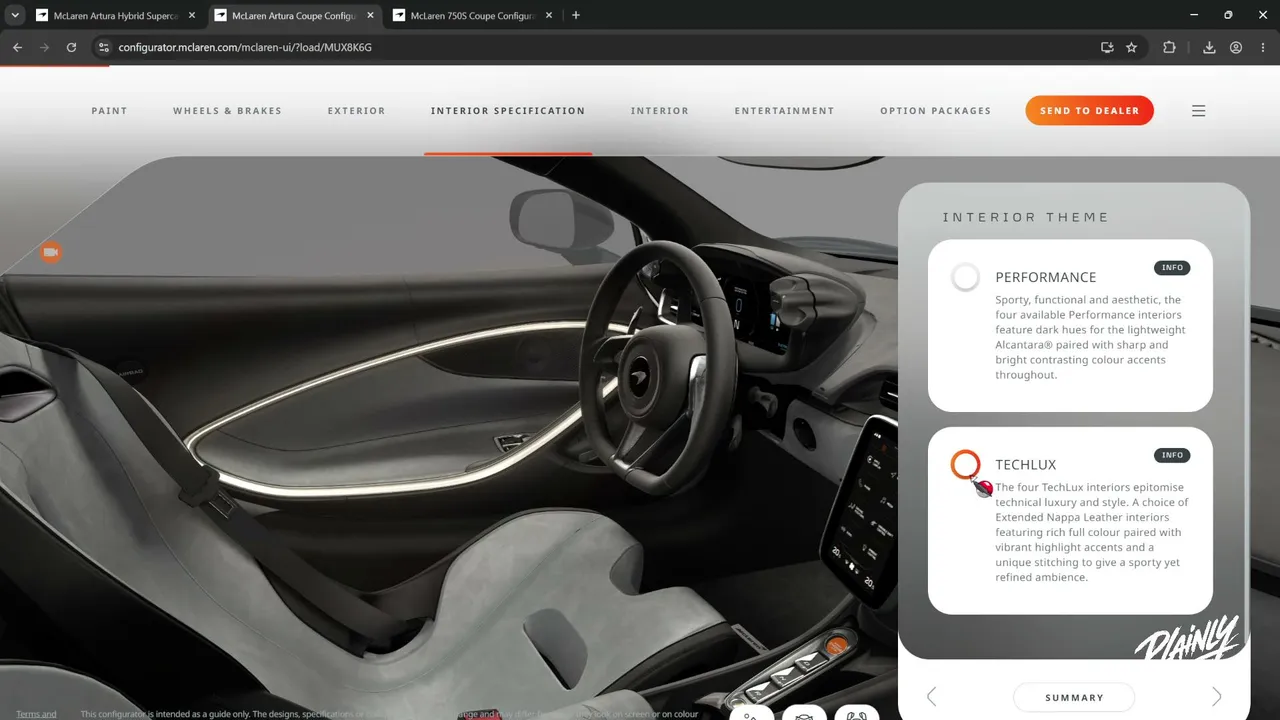Open the Paint section
This screenshot has width=1280, height=720.
click(x=109, y=111)
